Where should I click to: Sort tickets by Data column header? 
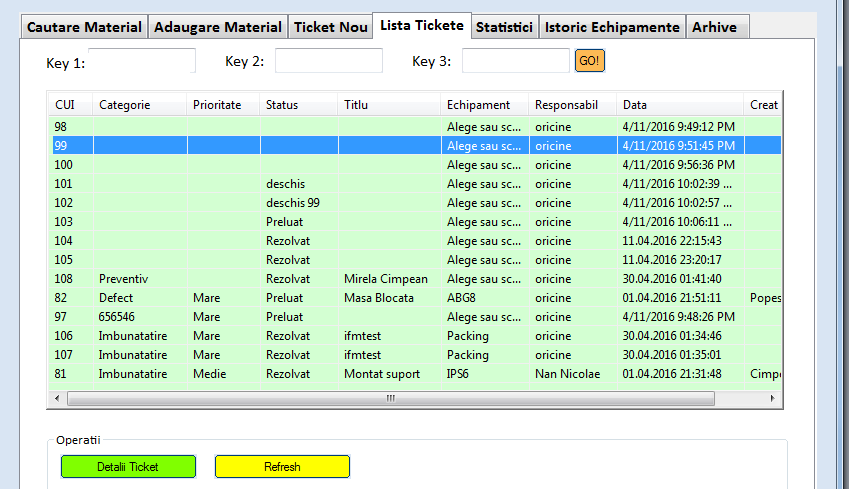681,105
